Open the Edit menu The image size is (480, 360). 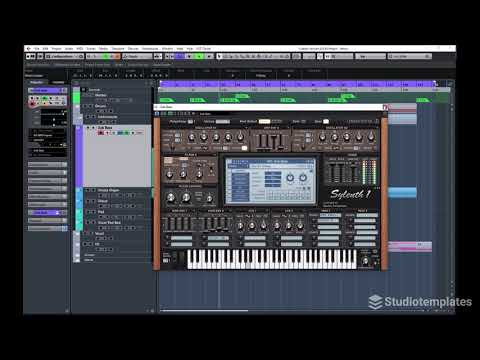coord(45,49)
